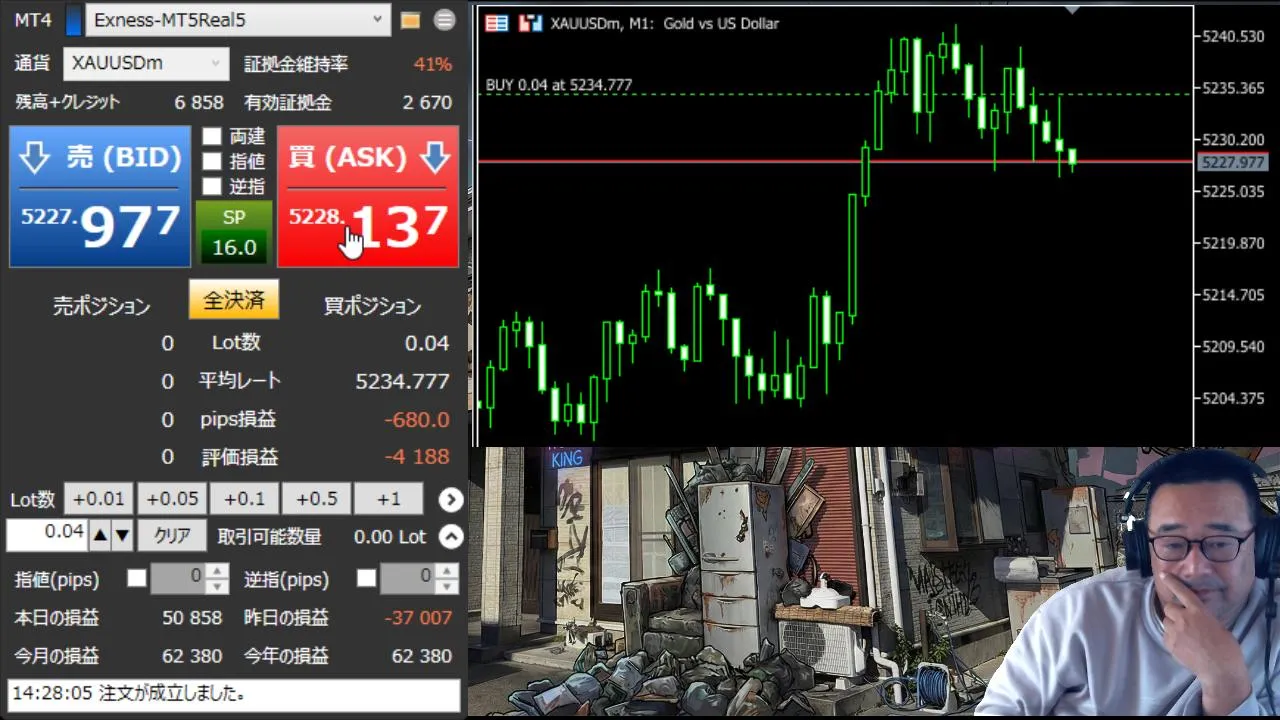
Task: Decrement the 指値(pips) stepper value
Action: point(217,586)
